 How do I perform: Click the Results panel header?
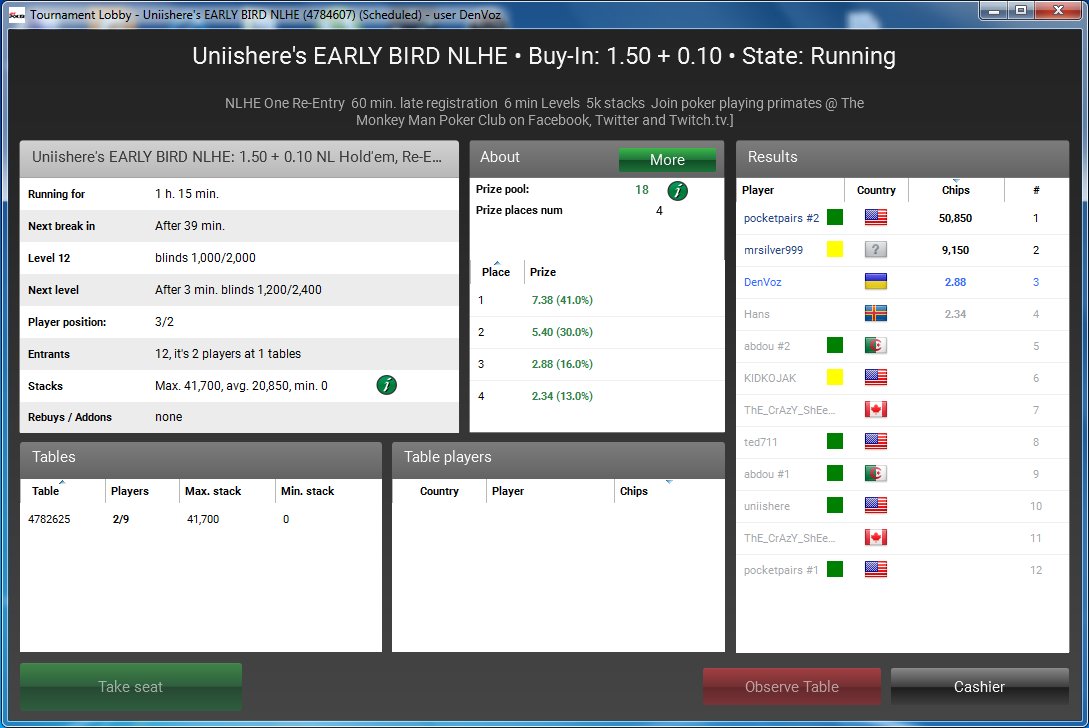[902, 157]
